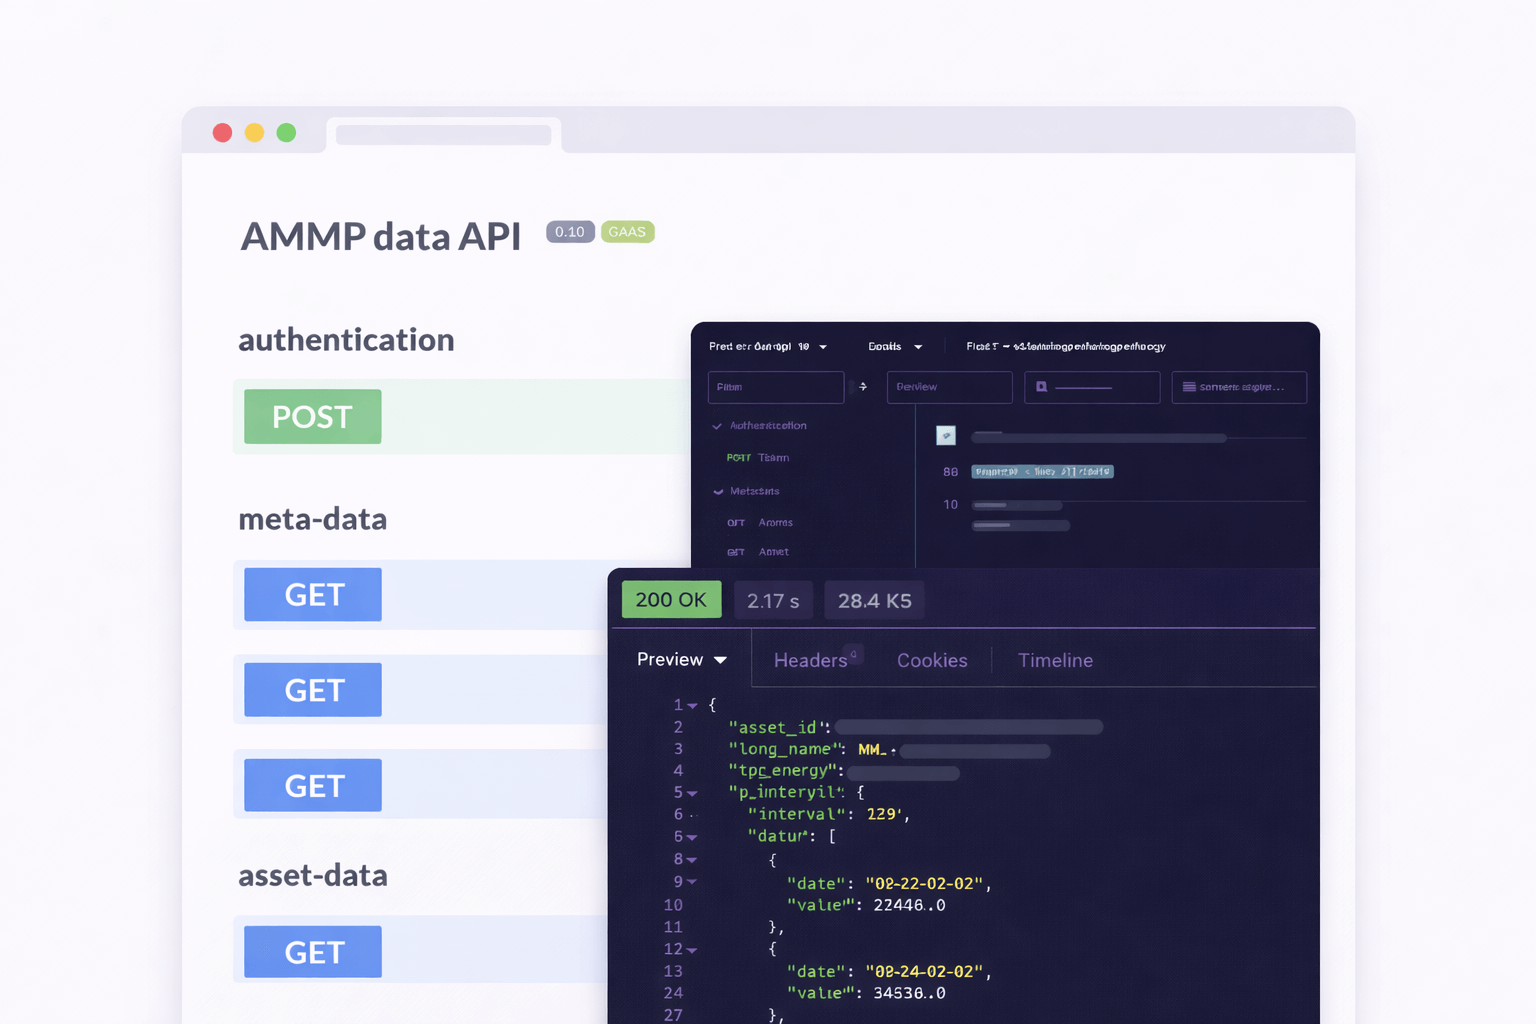This screenshot has height=1024, width=1536.
Task: Click the 0.10 version badge
Action: click(x=569, y=231)
